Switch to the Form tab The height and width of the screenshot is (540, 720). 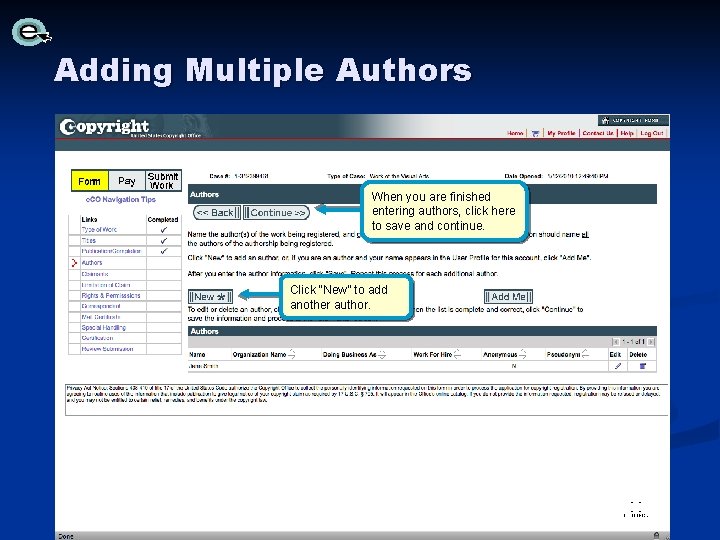pos(90,181)
